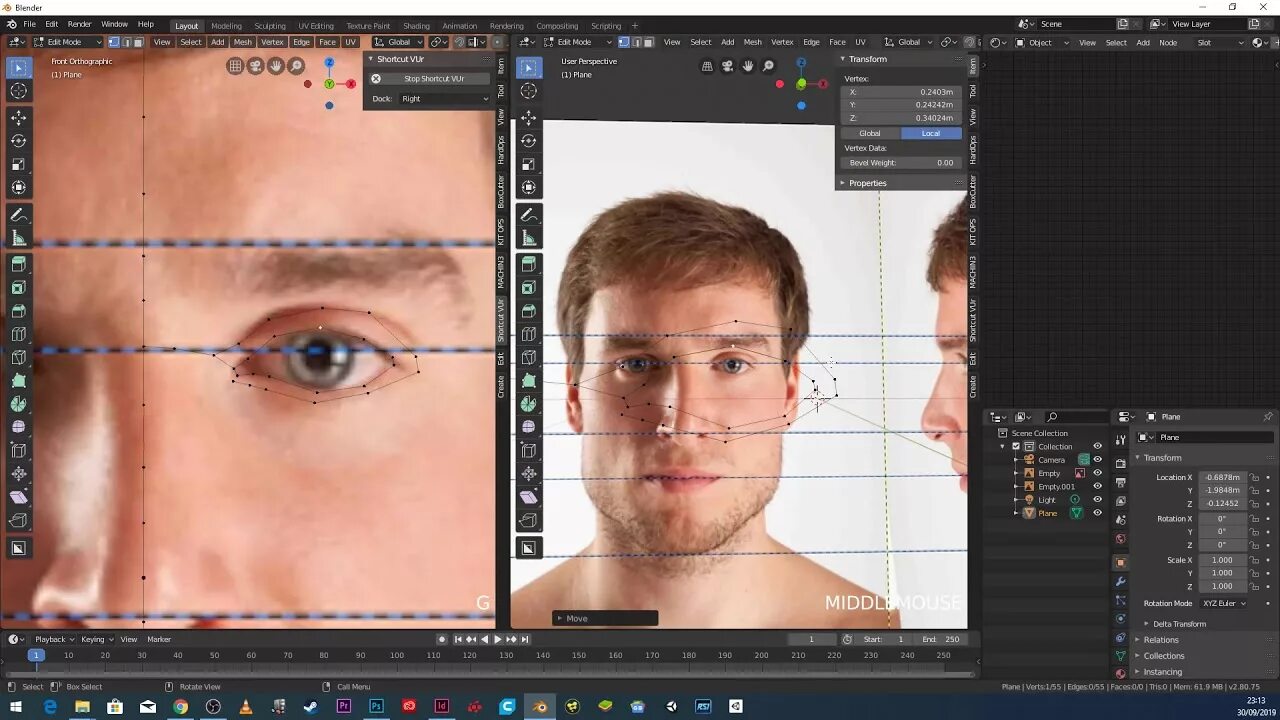The width and height of the screenshot is (1280, 720).
Task: Open Chrome from the taskbar
Action: [x=180, y=706]
